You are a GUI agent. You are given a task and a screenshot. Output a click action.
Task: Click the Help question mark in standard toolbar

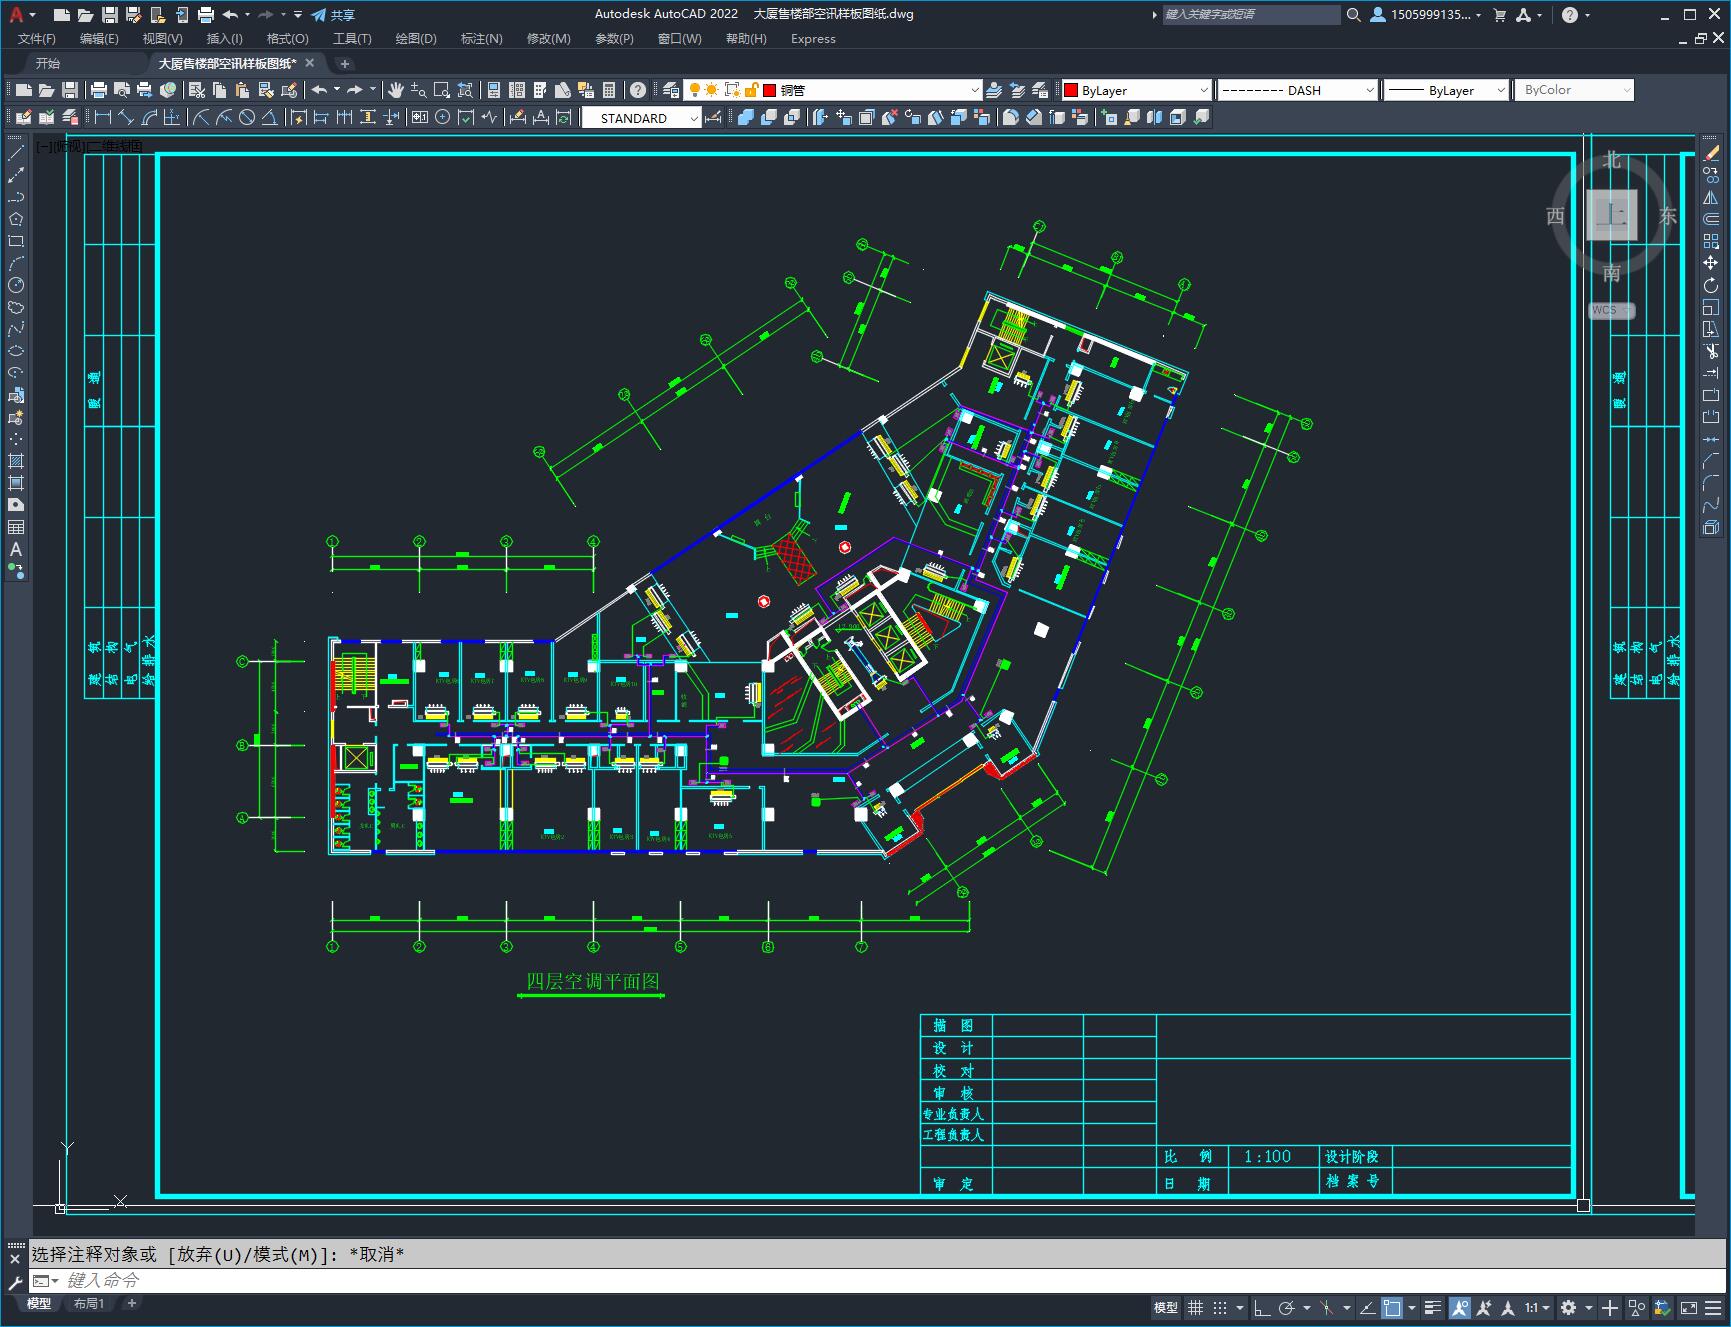coord(638,90)
